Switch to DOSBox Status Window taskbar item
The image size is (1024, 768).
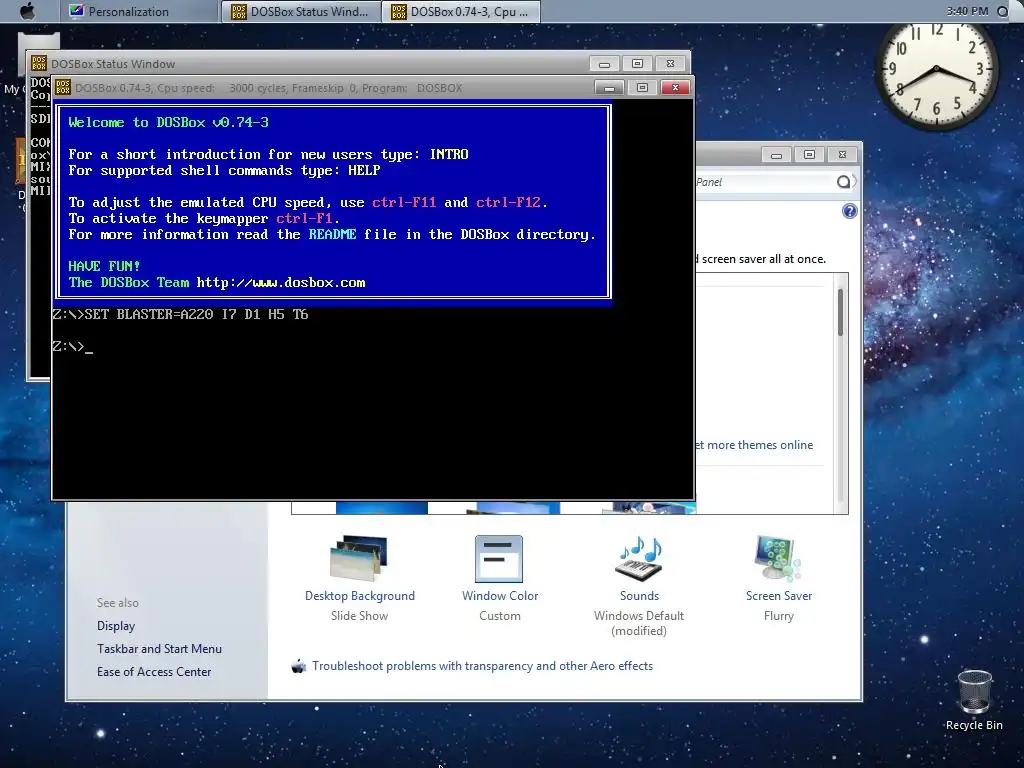tap(301, 12)
